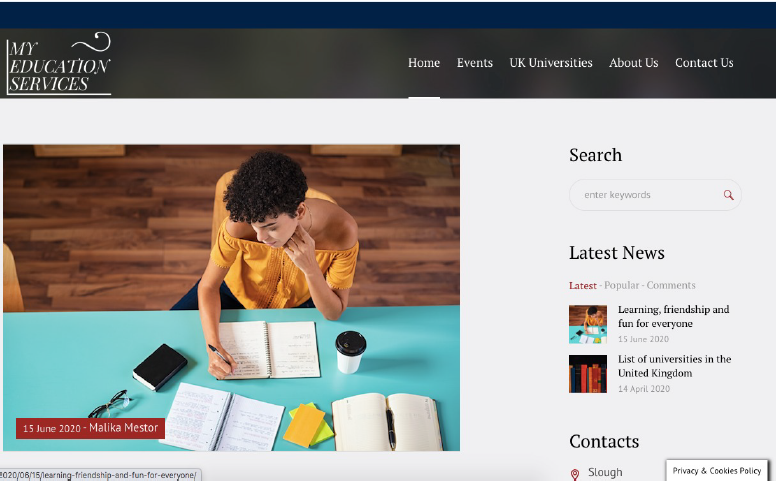Click the bookshelf thumbnail in Latest News
The image size is (780, 485).
click(x=588, y=374)
